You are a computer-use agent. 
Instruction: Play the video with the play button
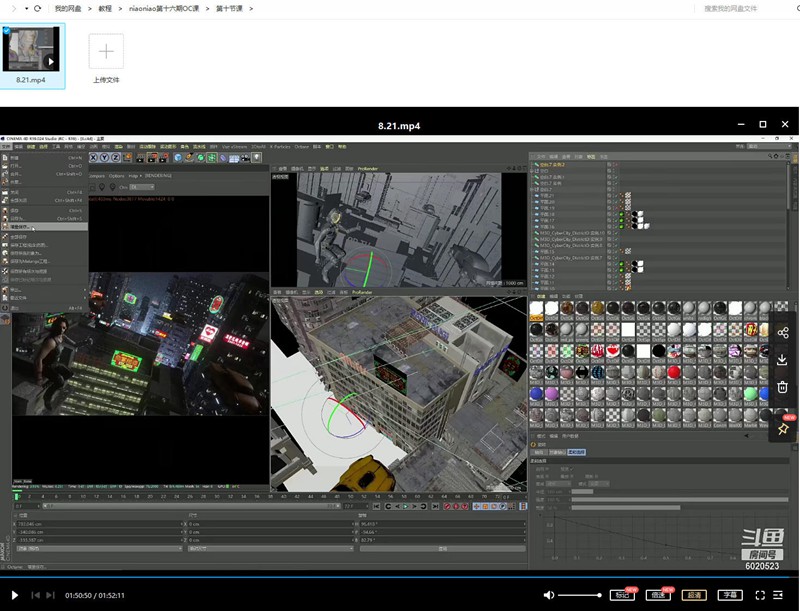[x=14, y=595]
